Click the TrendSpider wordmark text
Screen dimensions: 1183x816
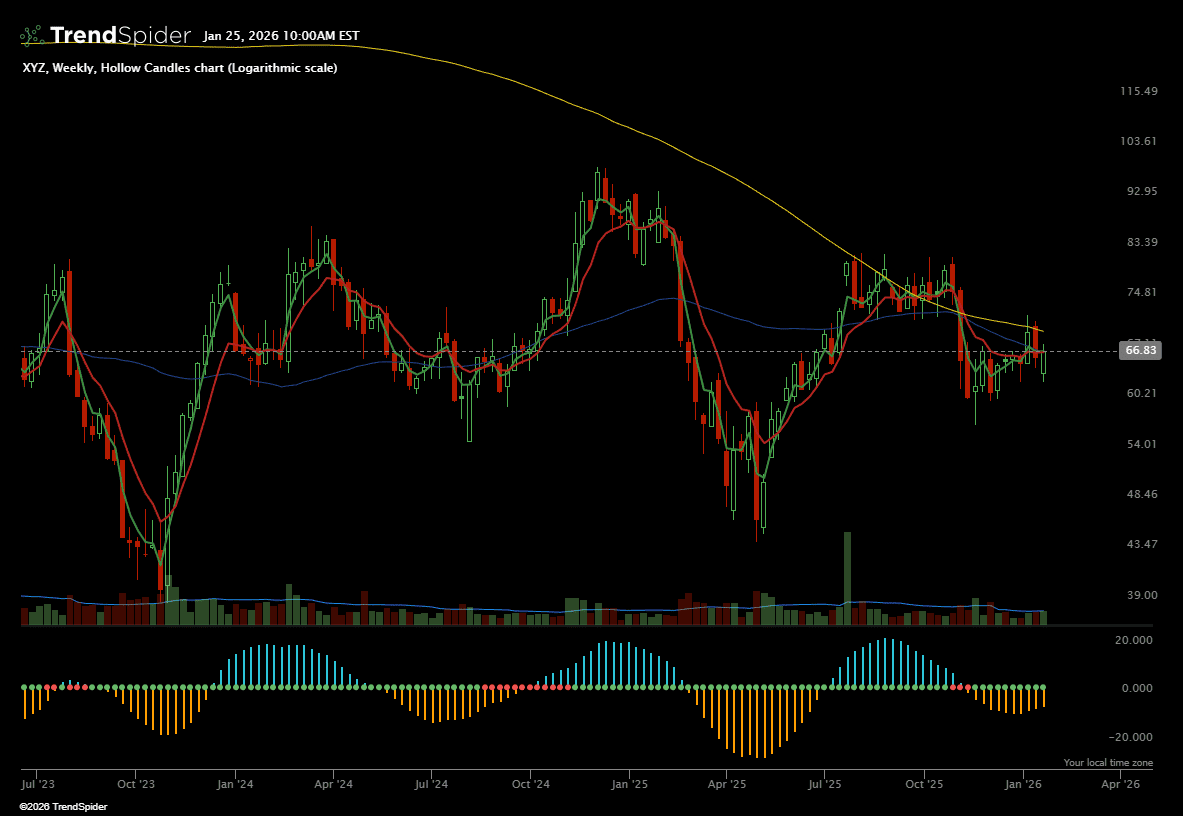click(120, 36)
